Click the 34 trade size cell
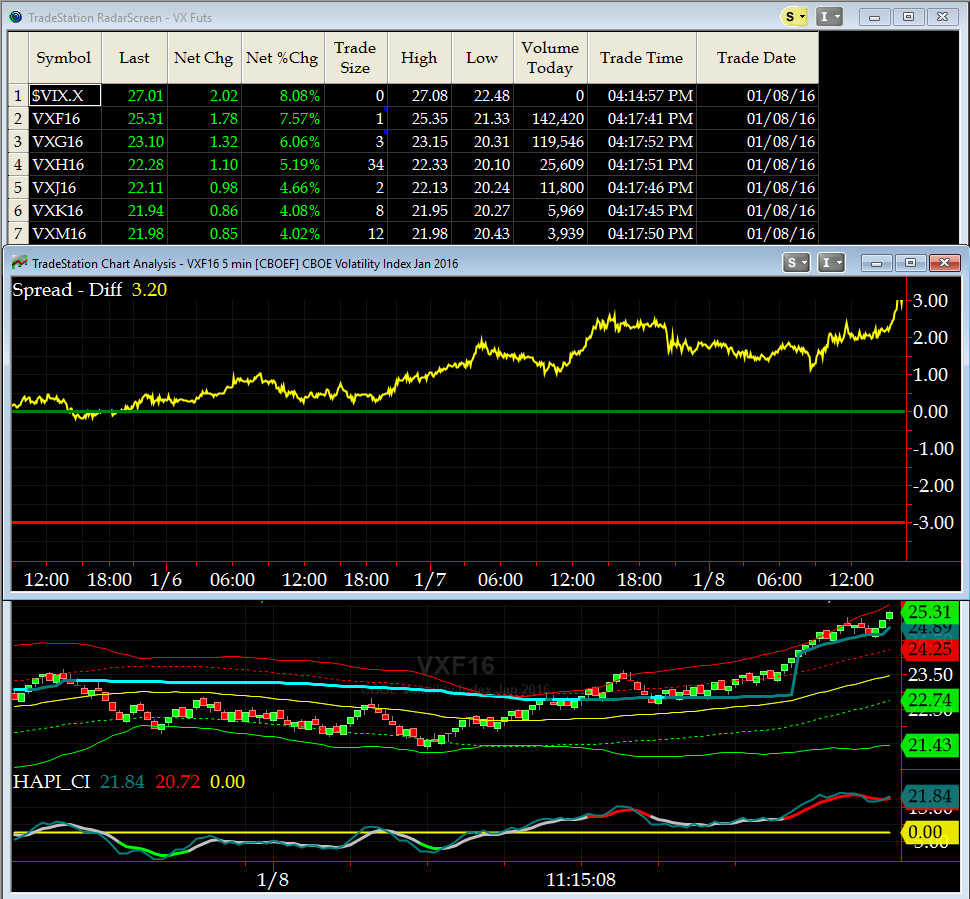Viewport: 970px width, 899px height. pos(356,165)
